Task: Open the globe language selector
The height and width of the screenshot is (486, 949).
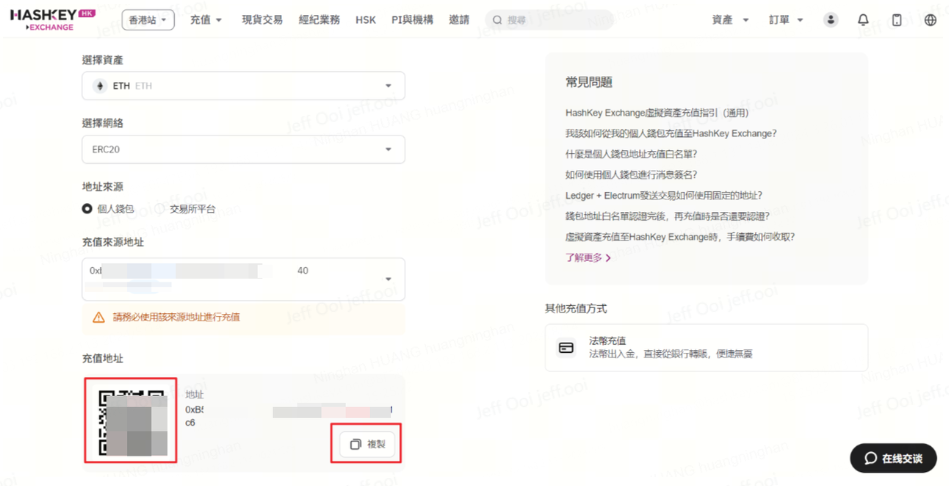Action: (x=930, y=20)
